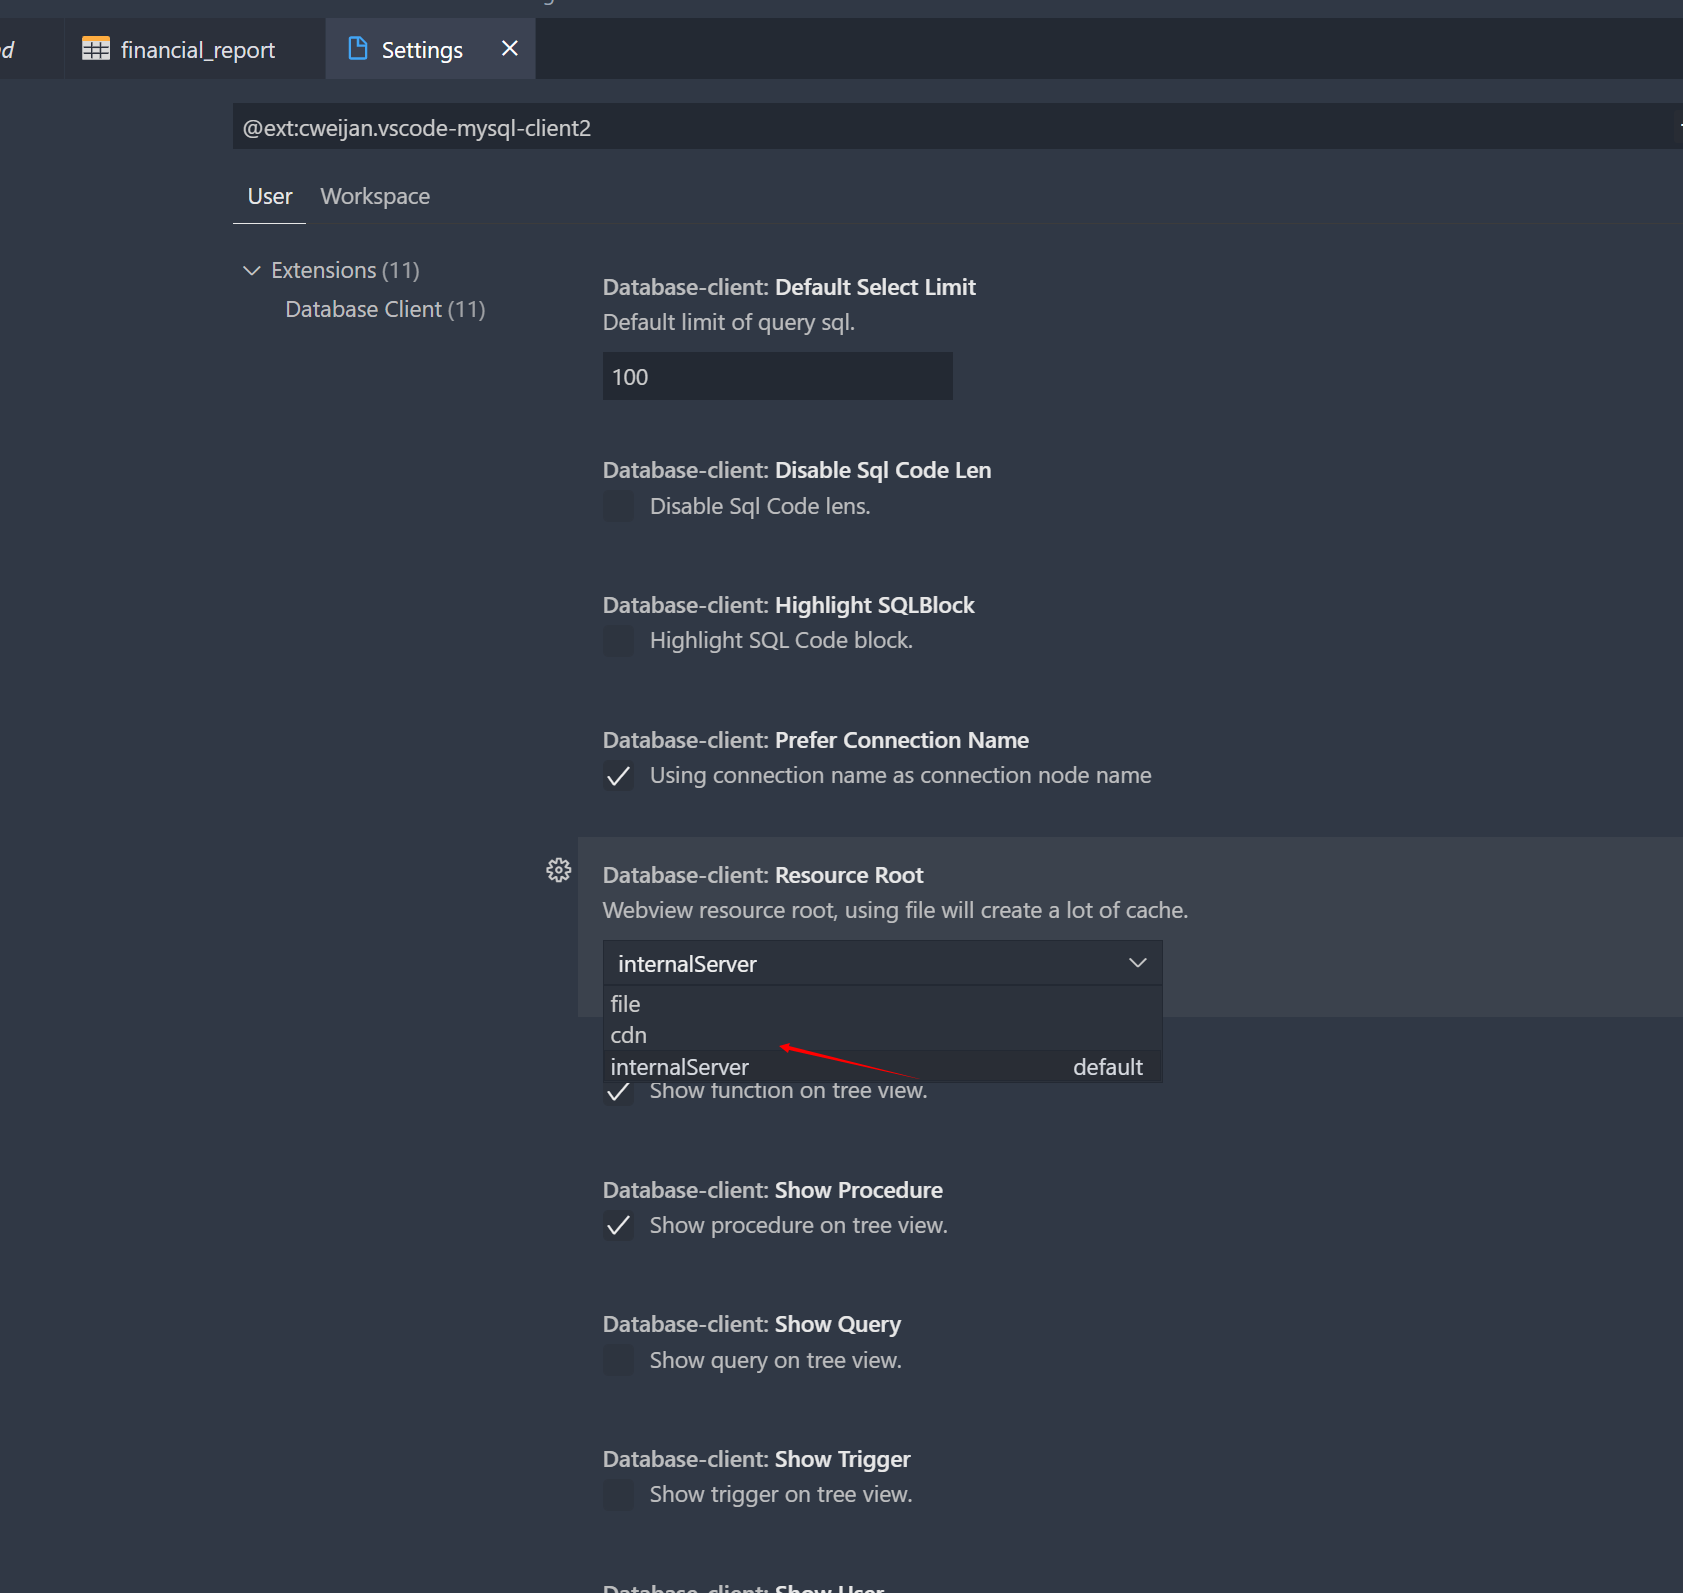Switch to the Workspace settings tab
Viewport: 1683px width, 1593px height.
pyautogui.click(x=375, y=196)
